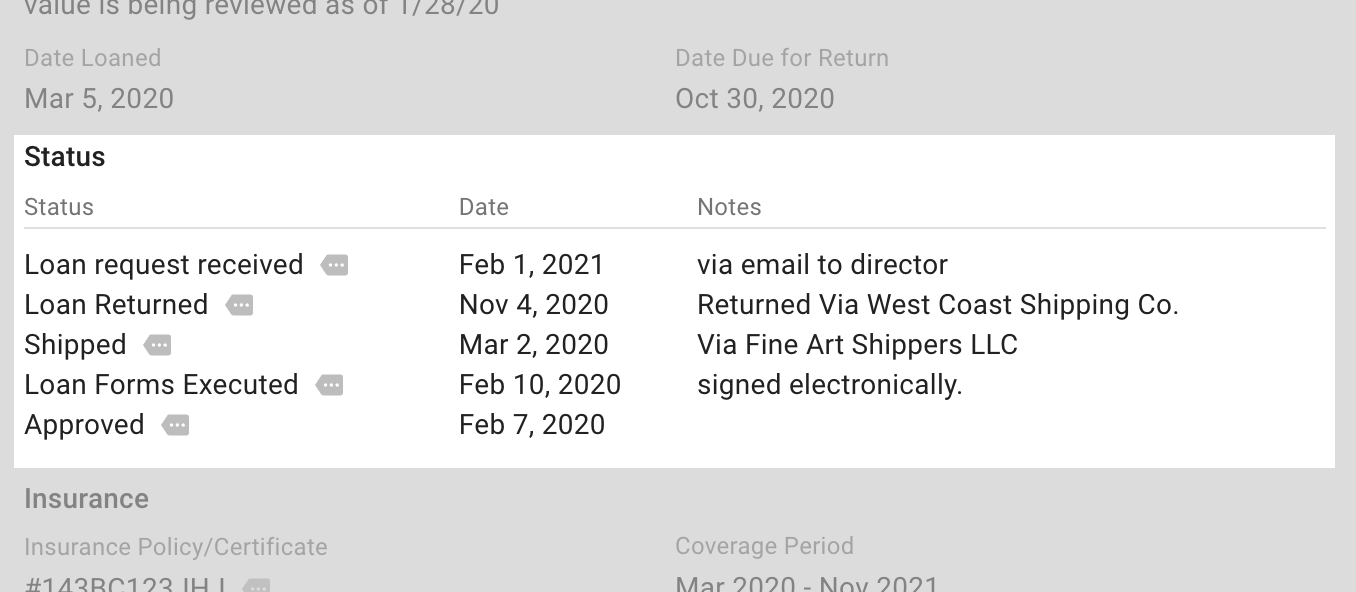Select the Loan Returned status entry

click(x=116, y=305)
